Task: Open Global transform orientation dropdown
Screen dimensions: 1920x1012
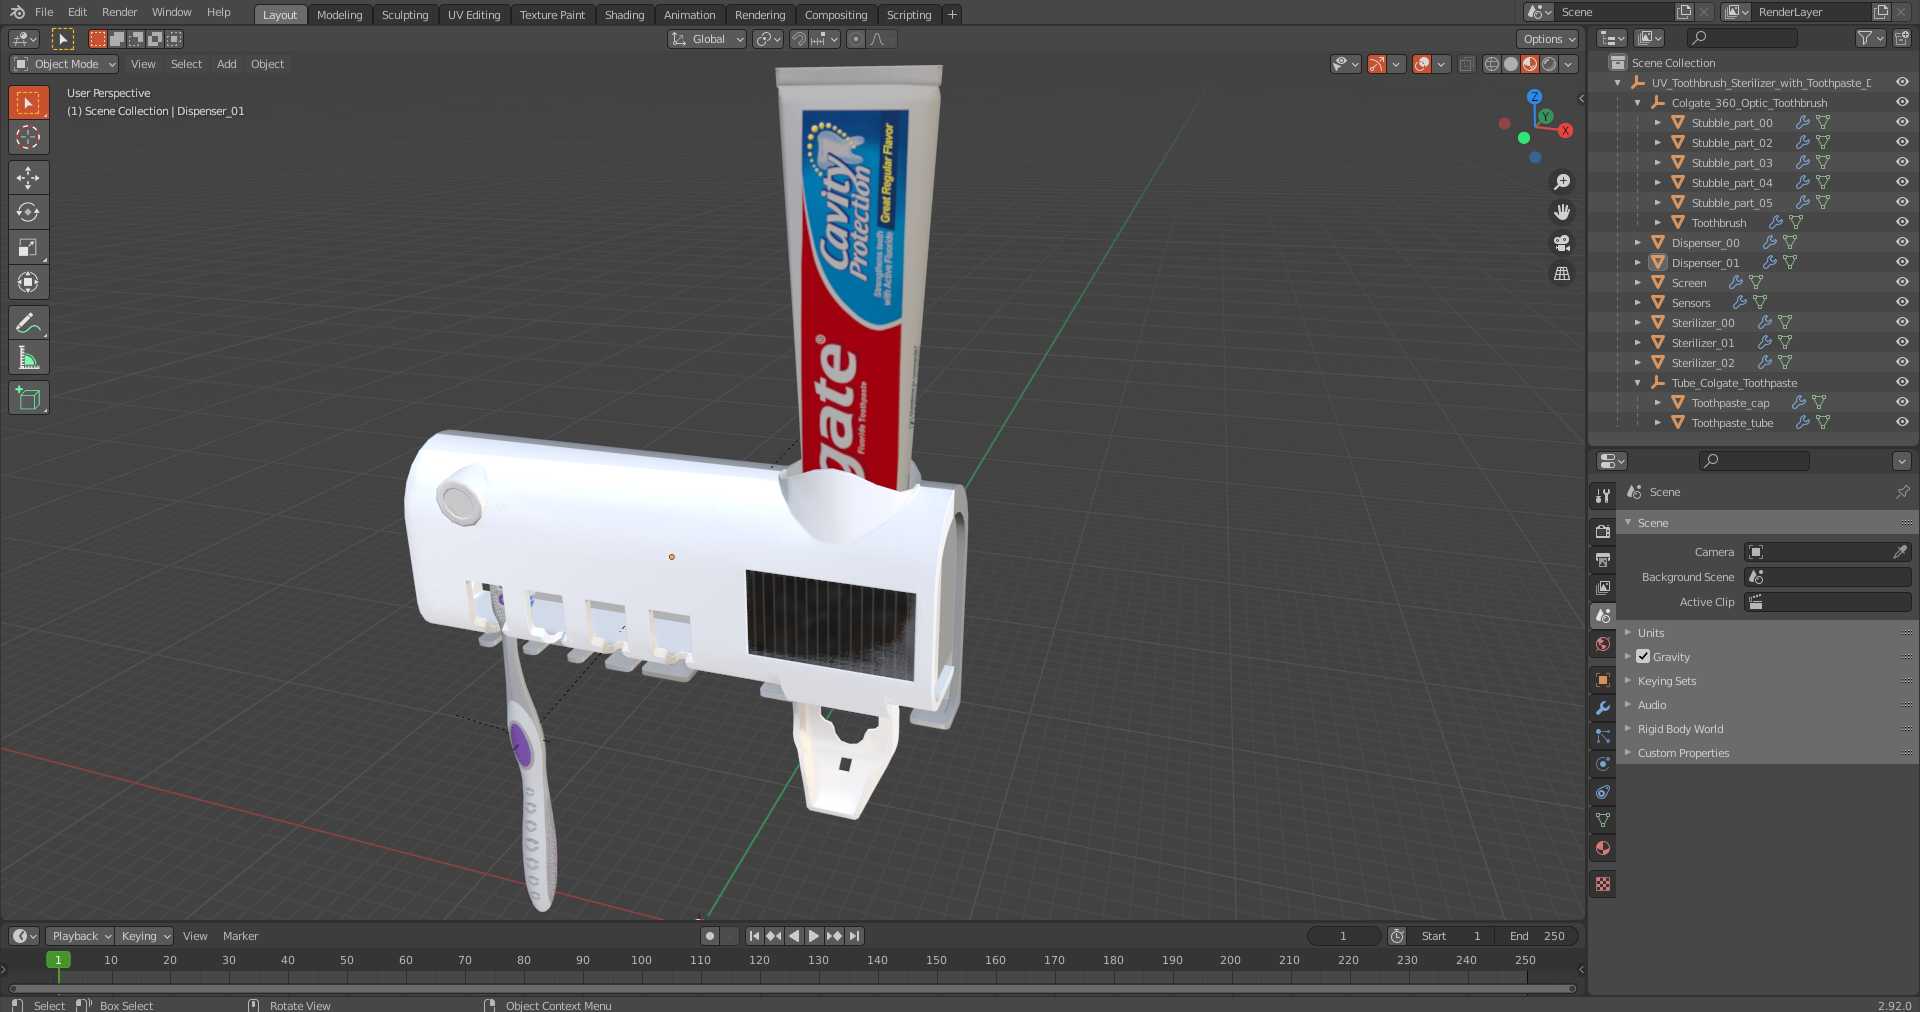Action: tap(707, 39)
